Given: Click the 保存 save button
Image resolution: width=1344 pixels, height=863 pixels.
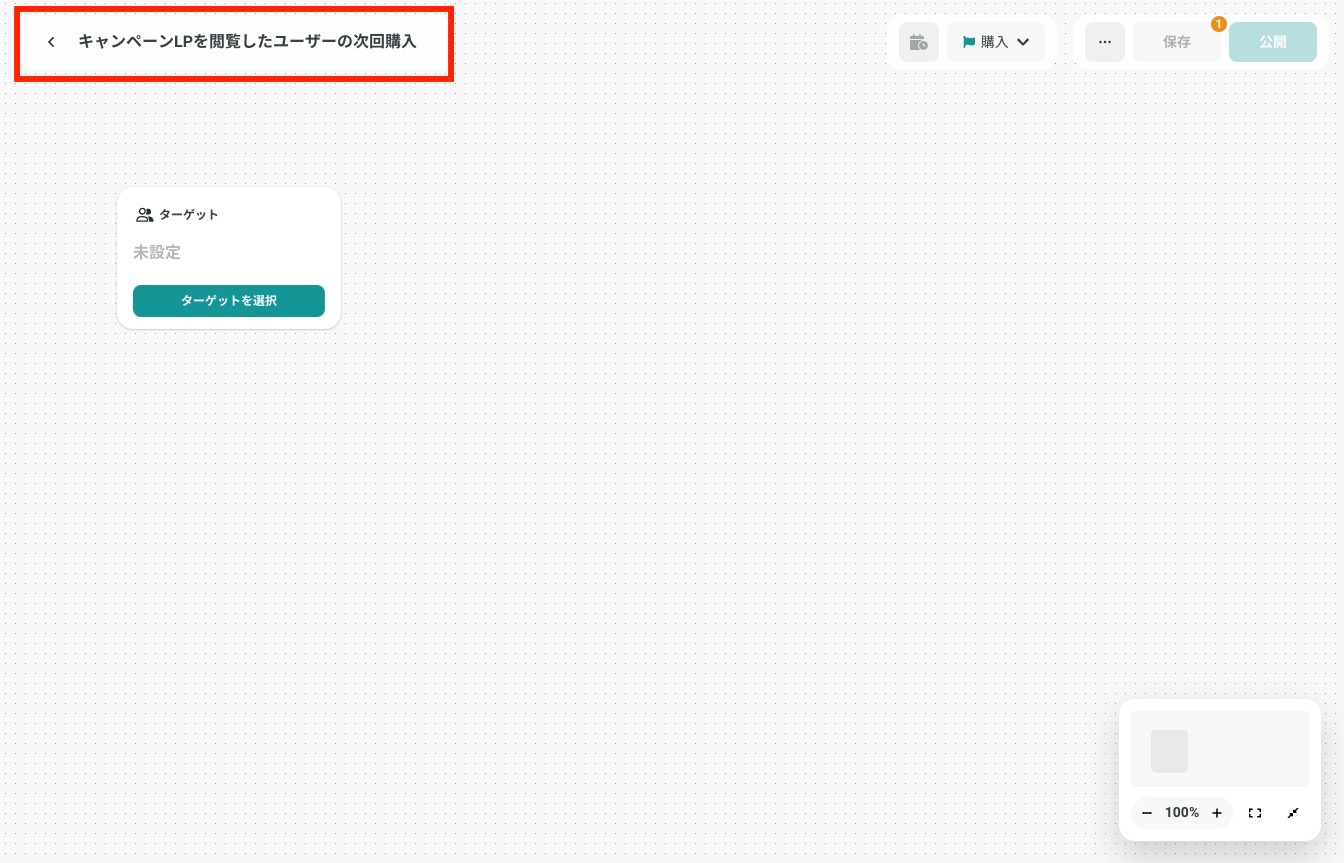Looking at the screenshot, I should (1177, 42).
